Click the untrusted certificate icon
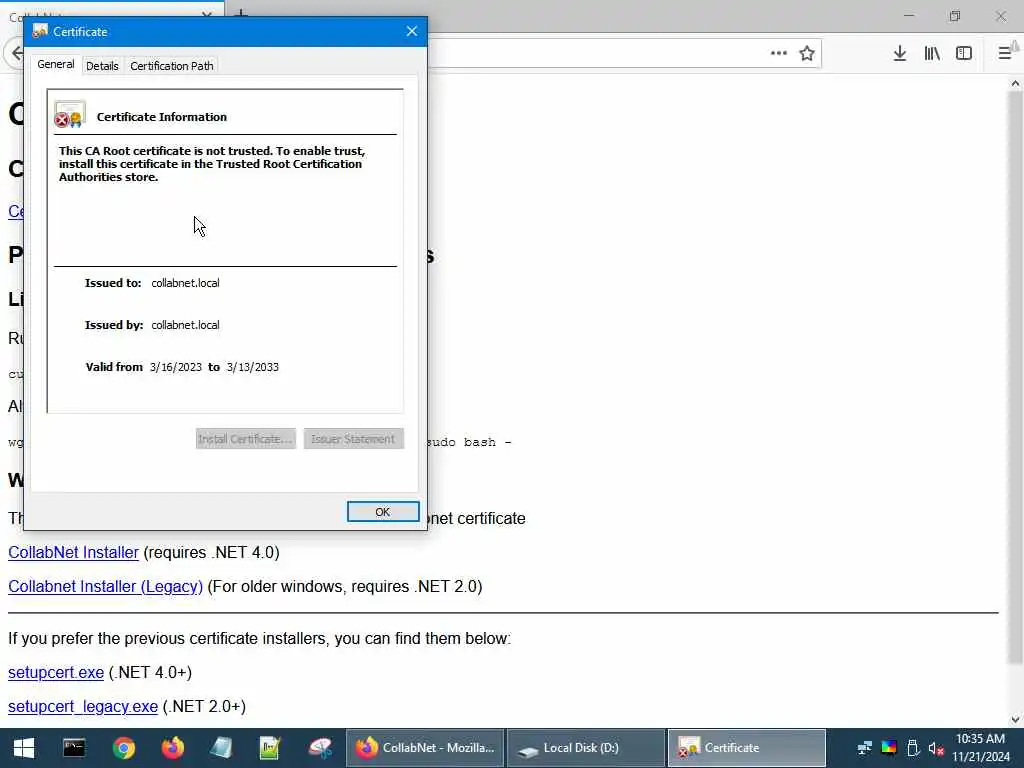1024x768 pixels. click(70, 115)
